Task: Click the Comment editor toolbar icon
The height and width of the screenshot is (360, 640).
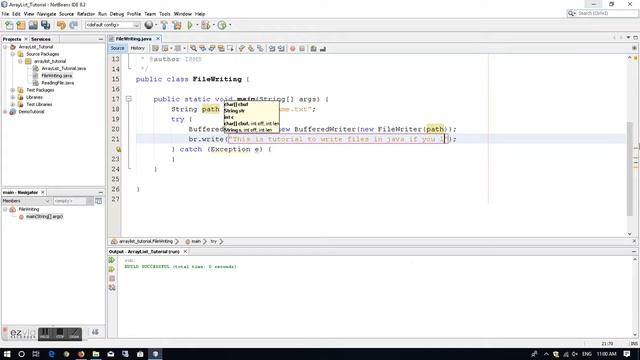Action: [x=313, y=49]
